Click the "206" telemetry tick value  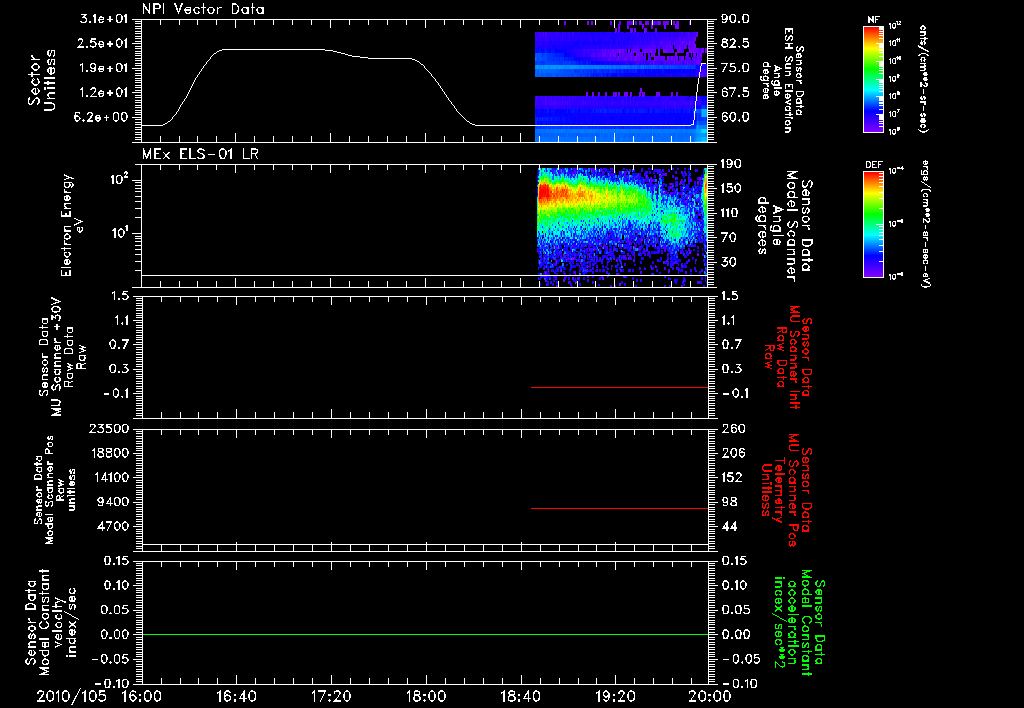click(x=732, y=453)
